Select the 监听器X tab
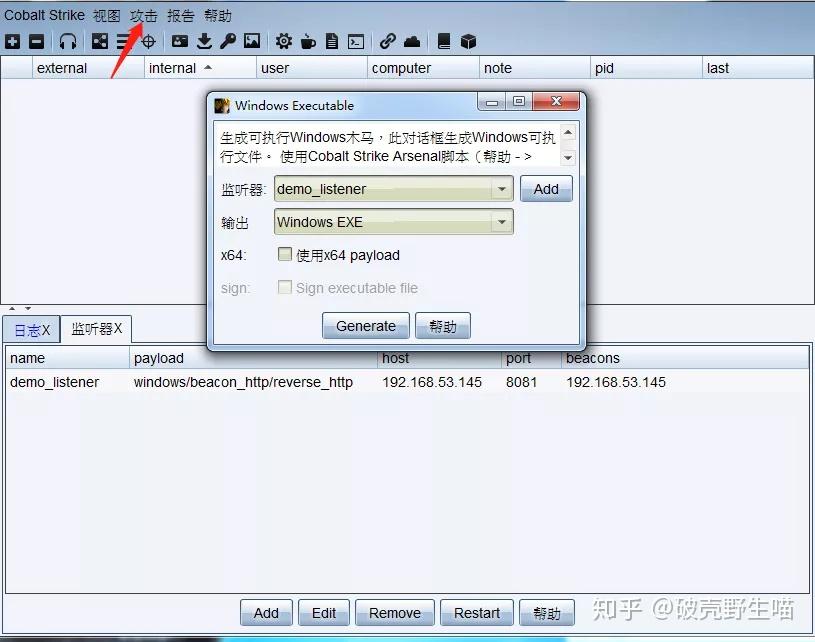Image resolution: width=815 pixels, height=642 pixels. click(96, 329)
